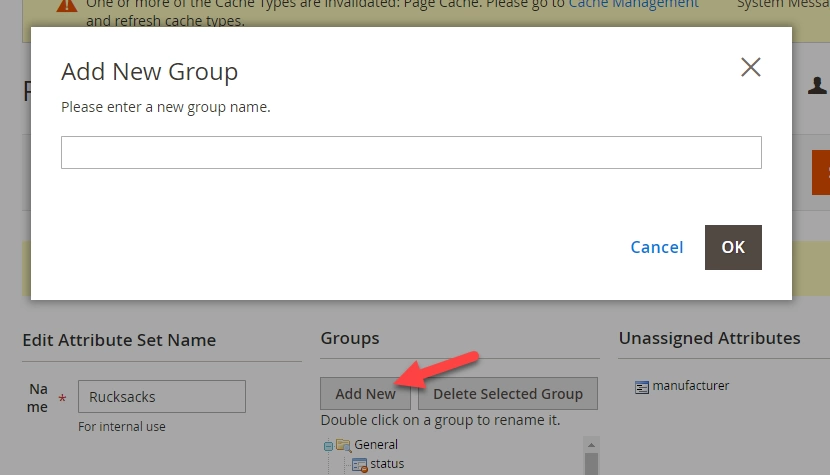Screen dimensions: 830x475
Task: Click the 'Edit Attribute Set Name' heading
Action: [119, 339]
